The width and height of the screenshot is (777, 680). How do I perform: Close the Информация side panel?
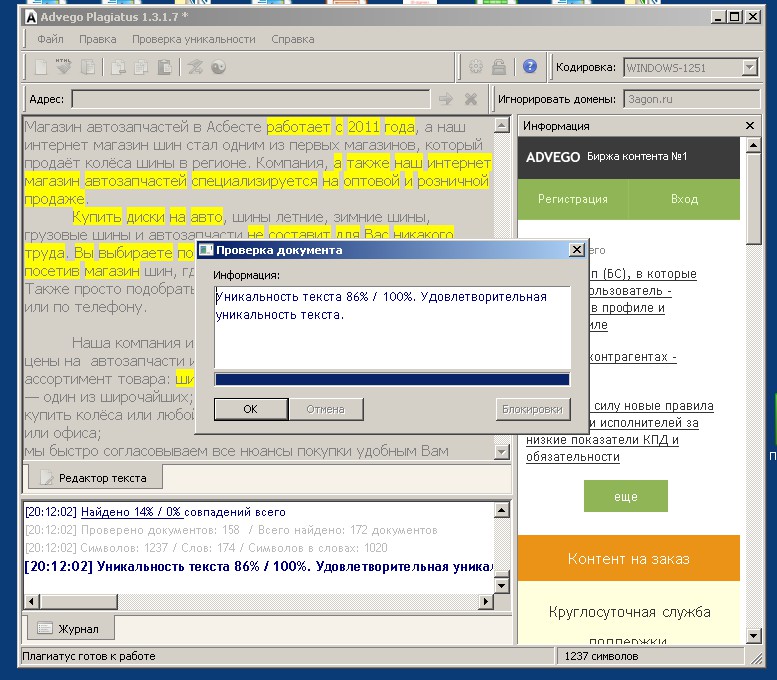click(x=750, y=126)
